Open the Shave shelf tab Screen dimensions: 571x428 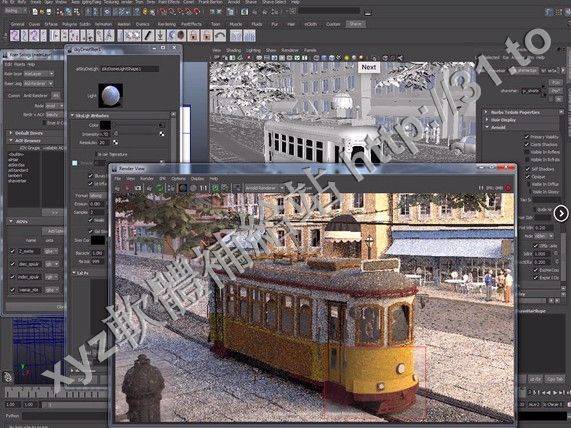pos(355,24)
